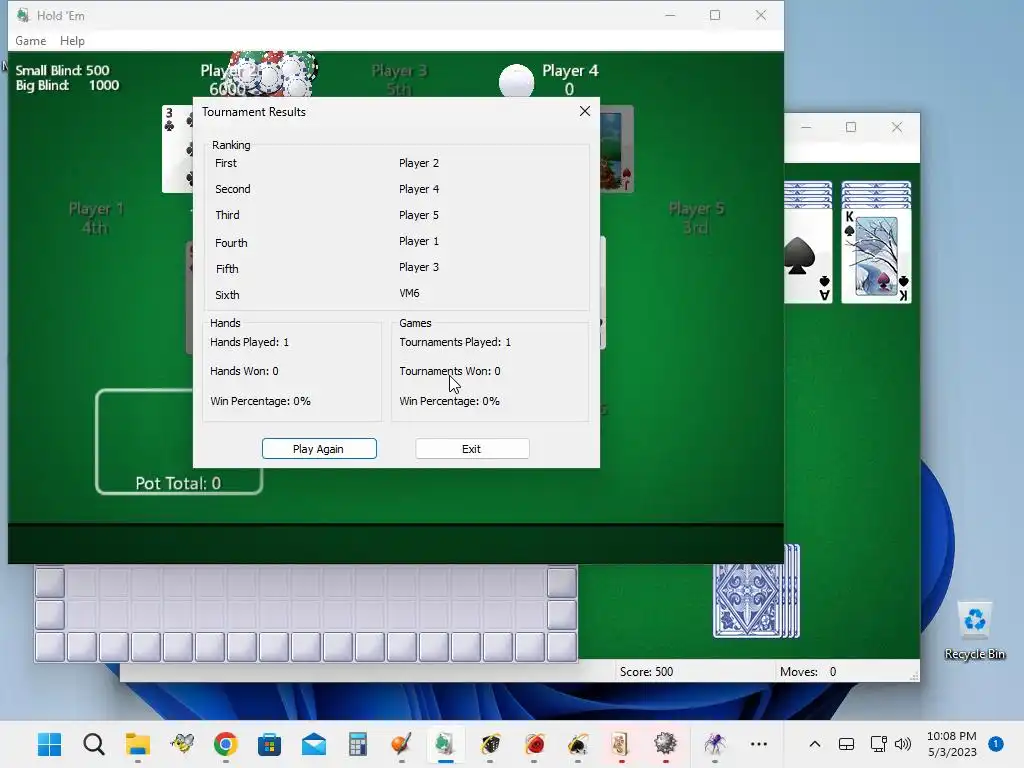Viewport: 1024px width, 768px height.
Task: Open taskbar Search
Action: click(93, 744)
